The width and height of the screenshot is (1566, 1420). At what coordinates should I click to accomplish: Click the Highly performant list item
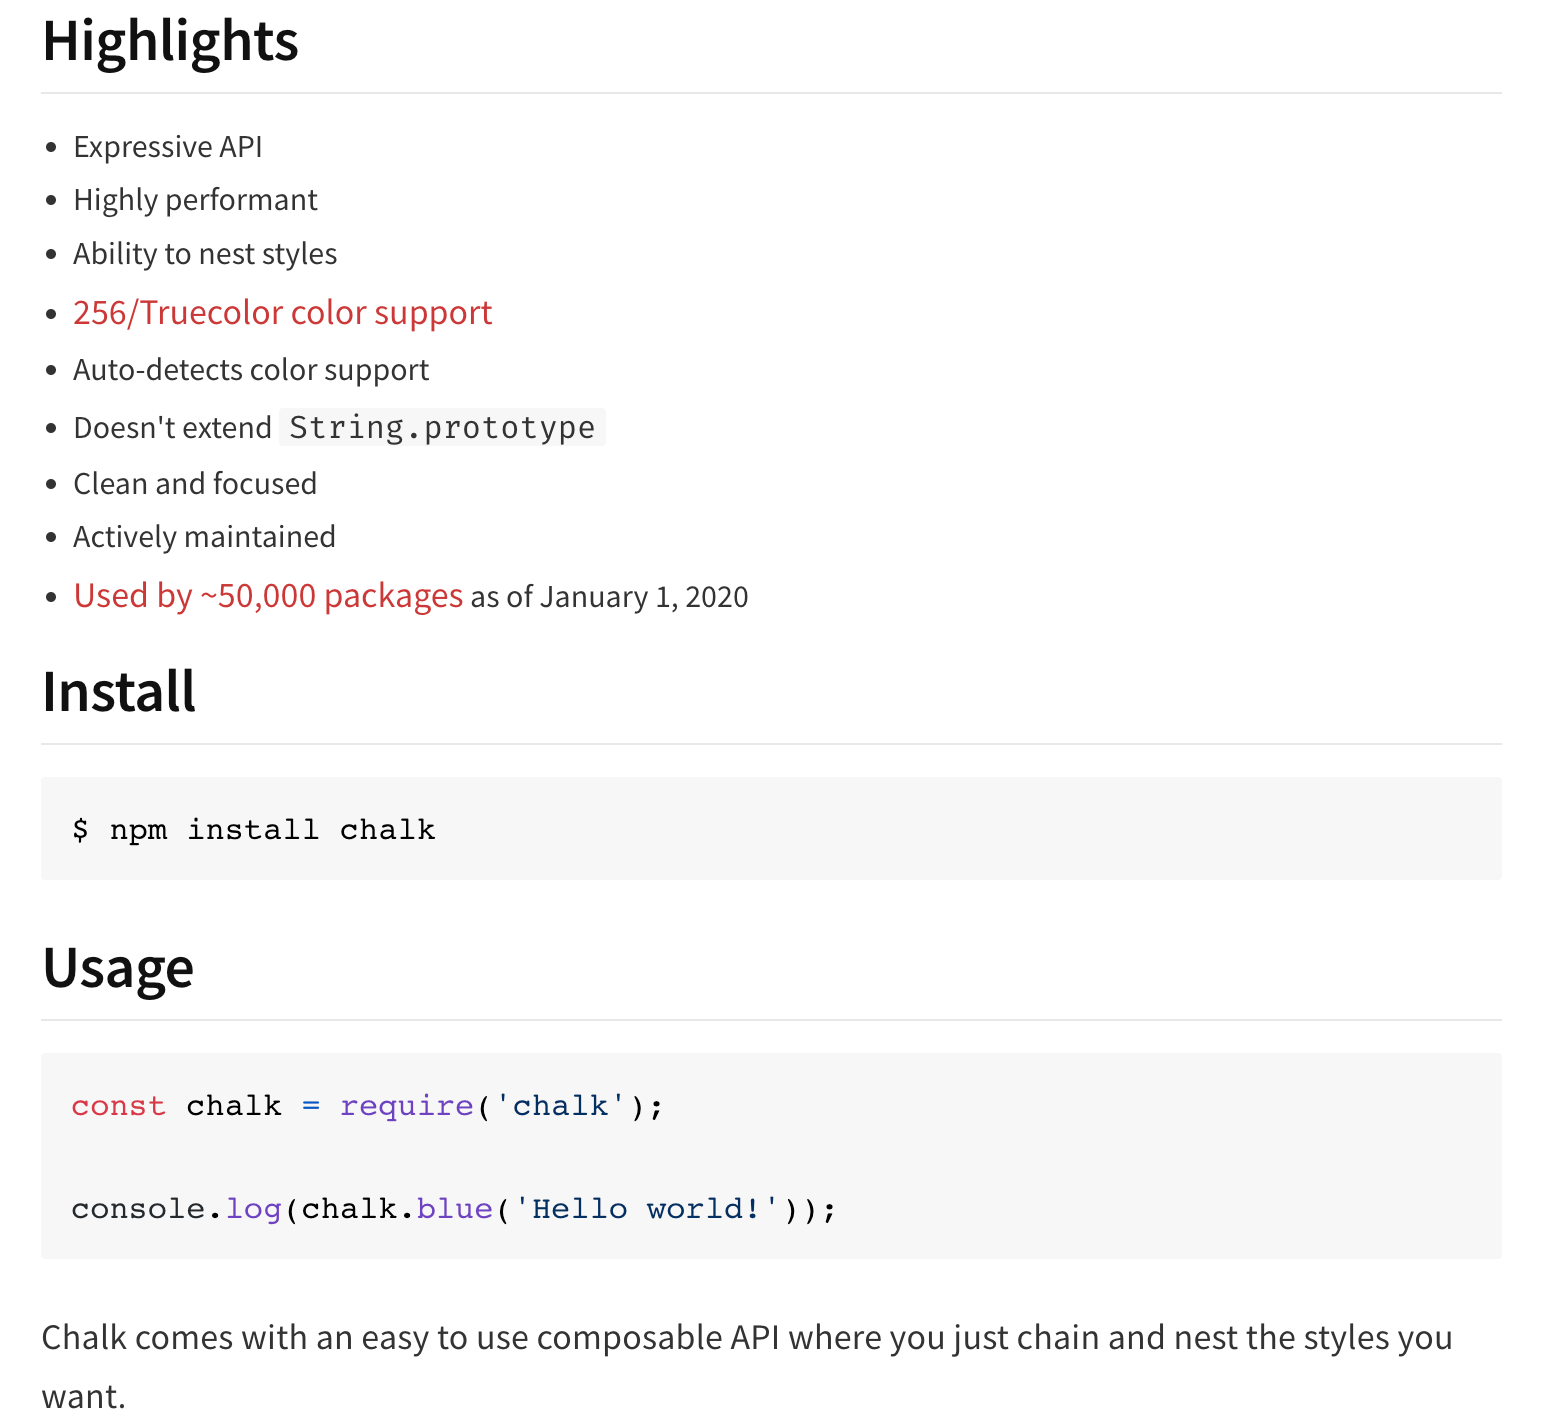point(195,200)
